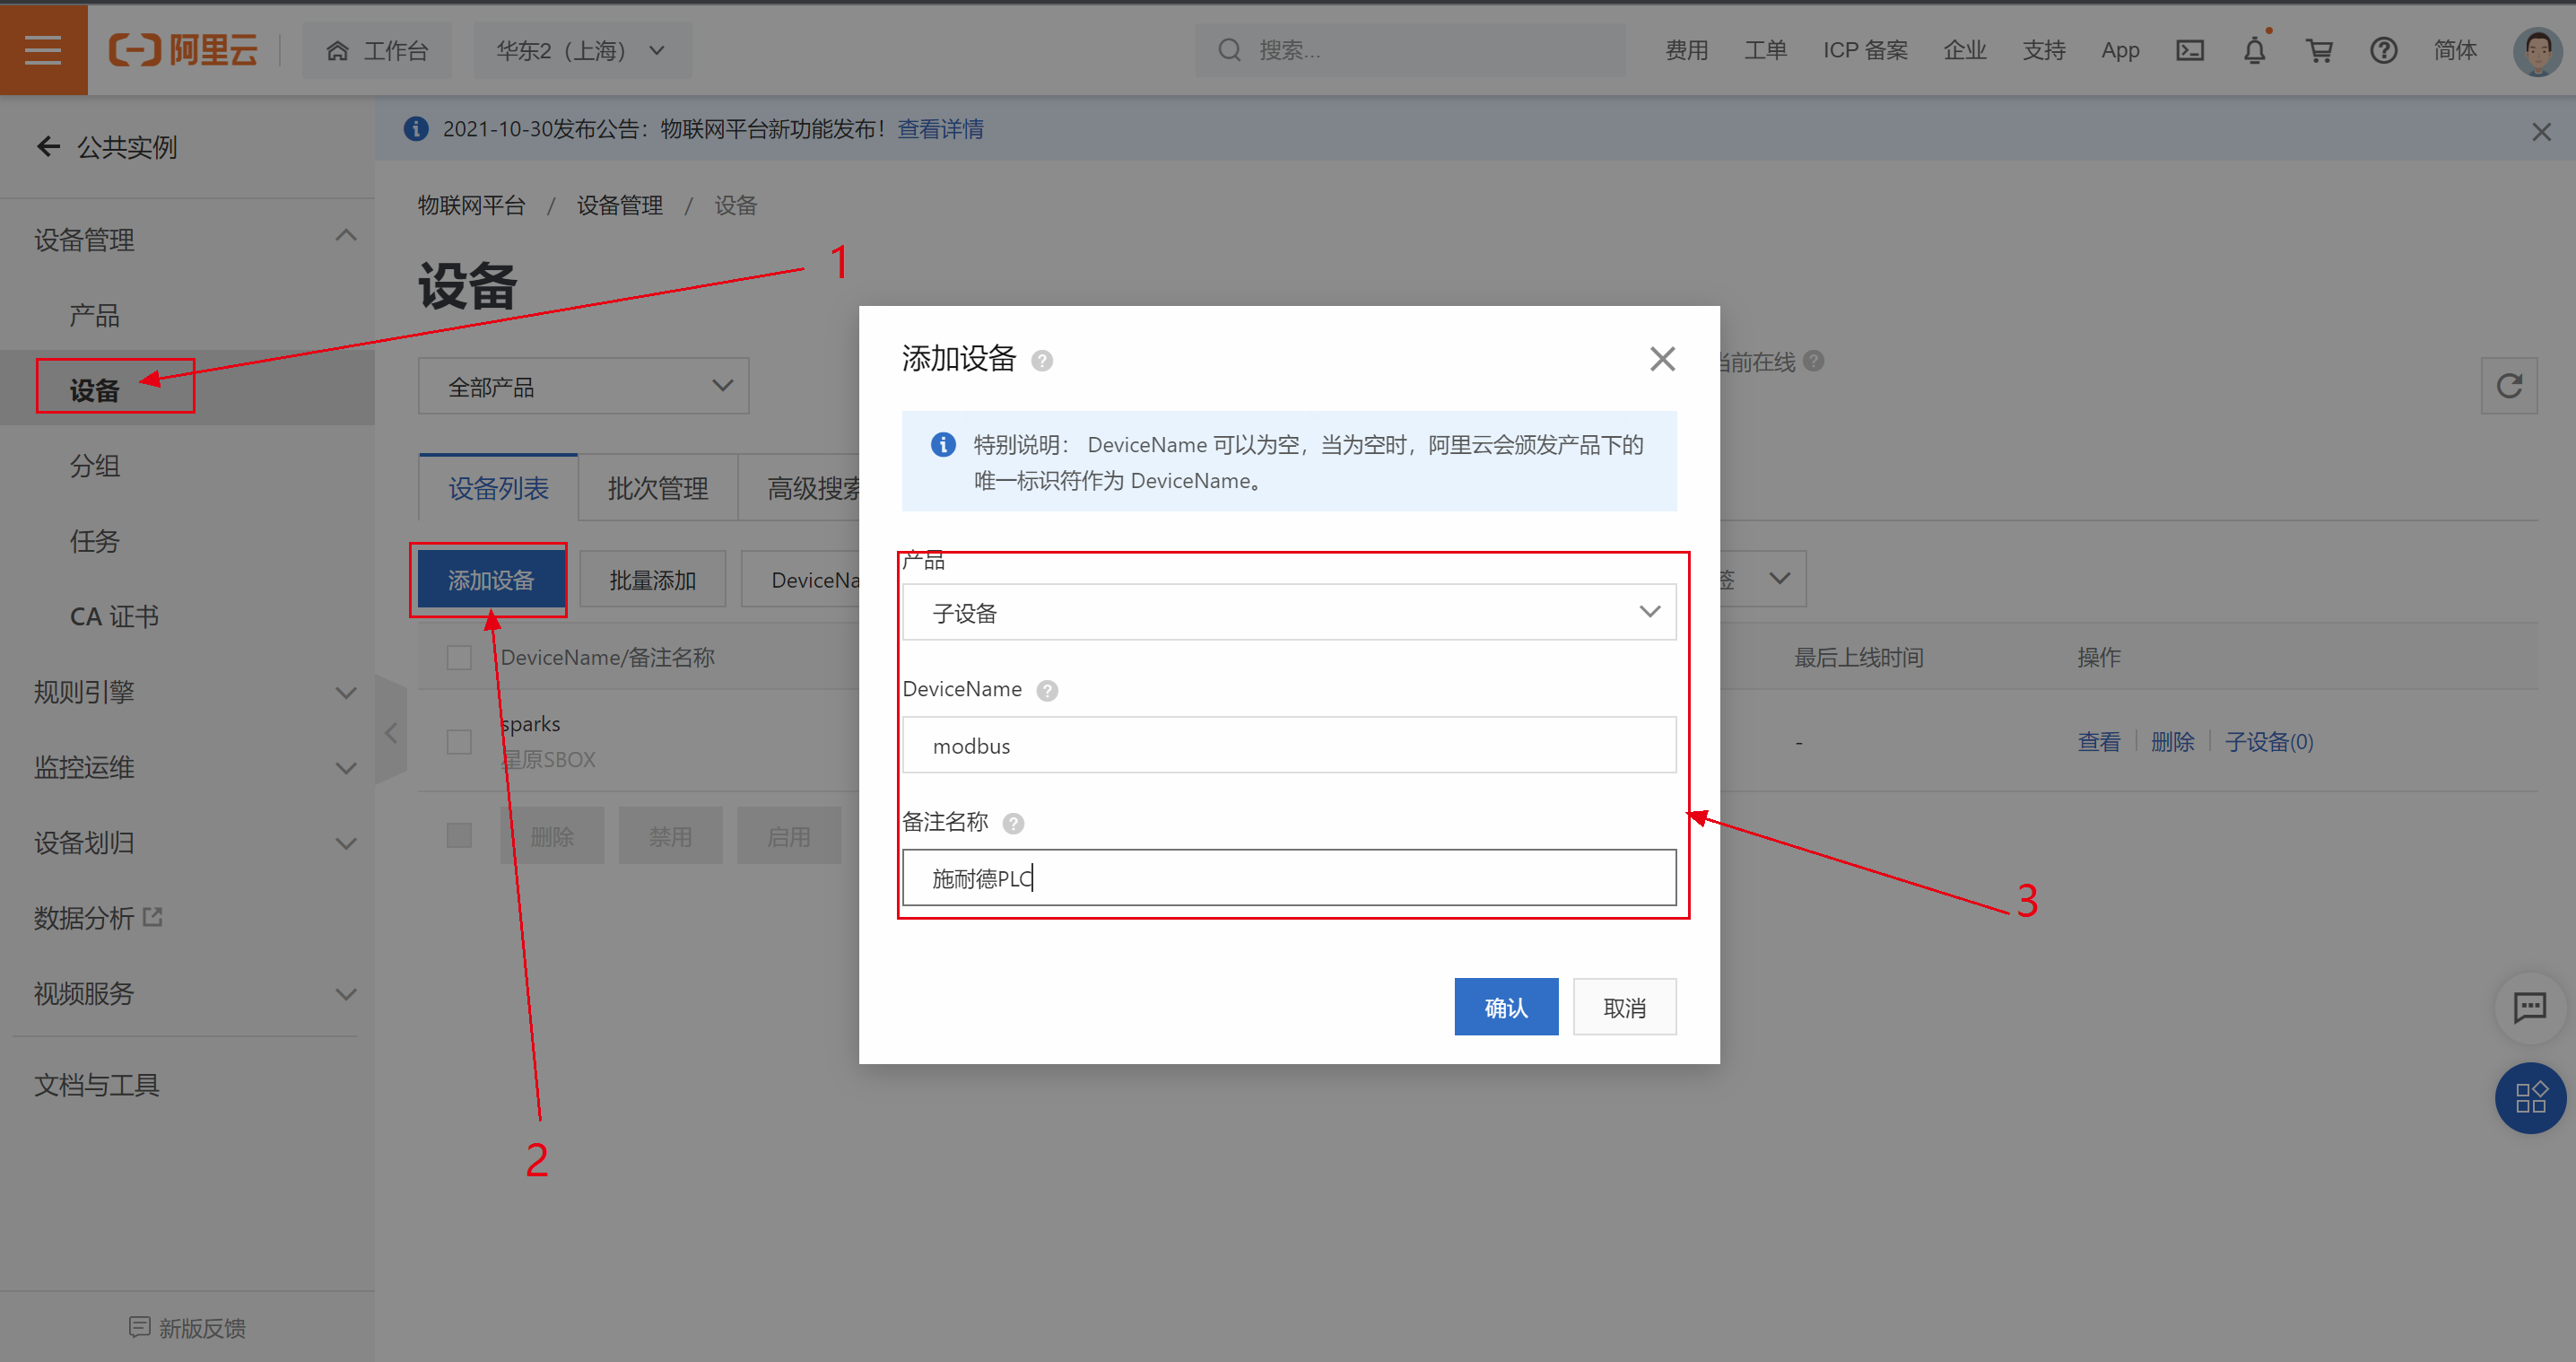Expand the 华东2（上海）region selector
This screenshot has width=2576, height=1362.
pos(581,50)
